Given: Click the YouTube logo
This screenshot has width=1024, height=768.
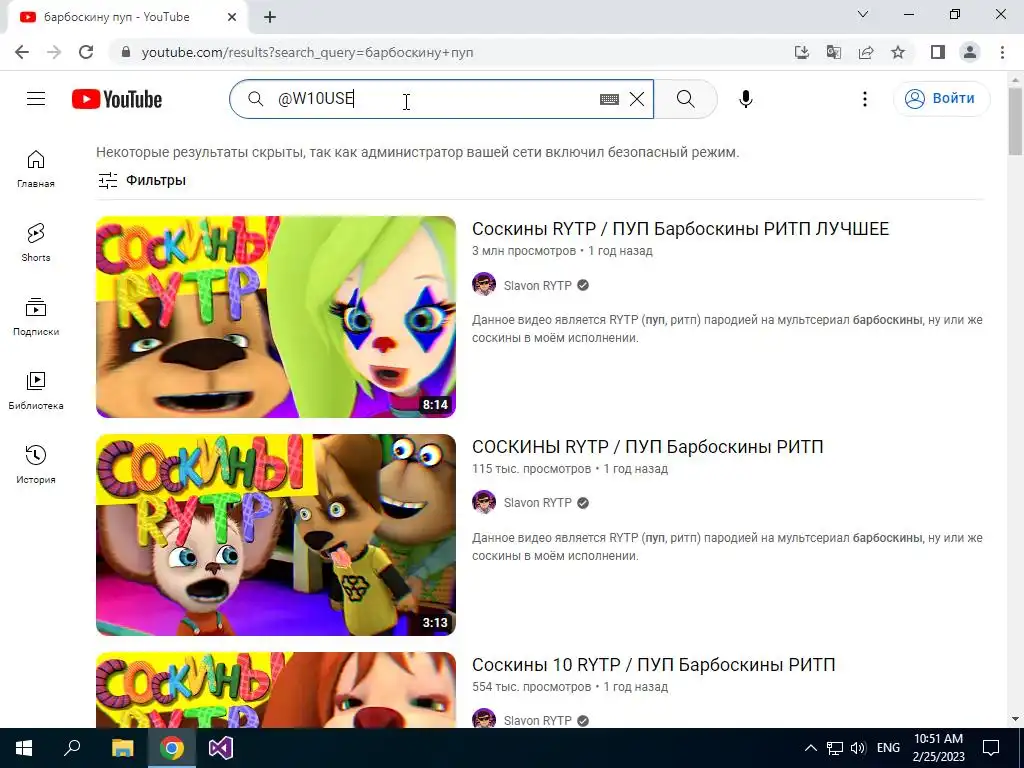Looking at the screenshot, I should click(x=117, y=99).
